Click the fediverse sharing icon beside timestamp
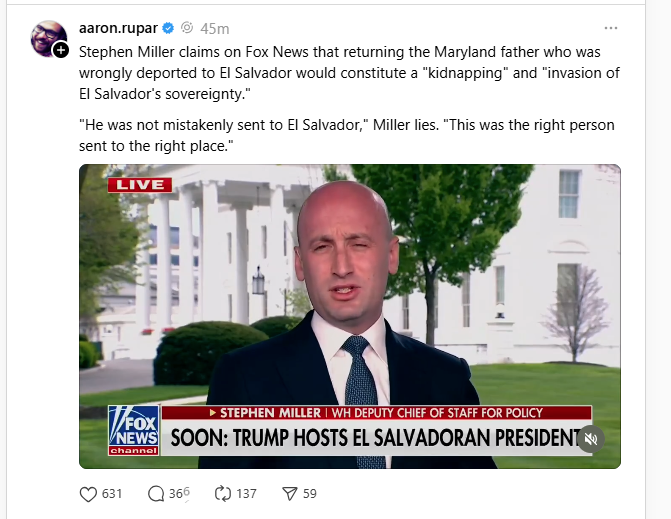 (x=187, y=28)
